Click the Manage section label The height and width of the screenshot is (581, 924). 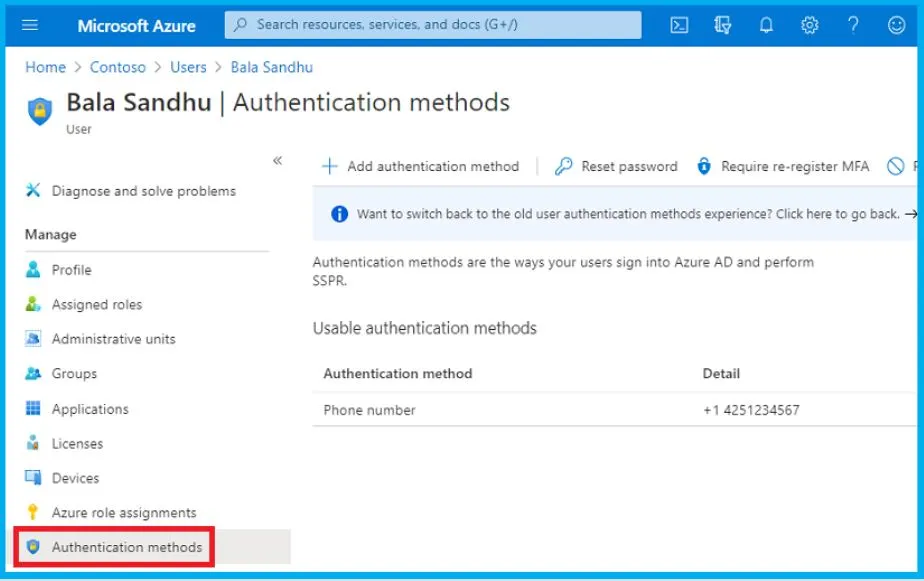(x=51, y=235)
